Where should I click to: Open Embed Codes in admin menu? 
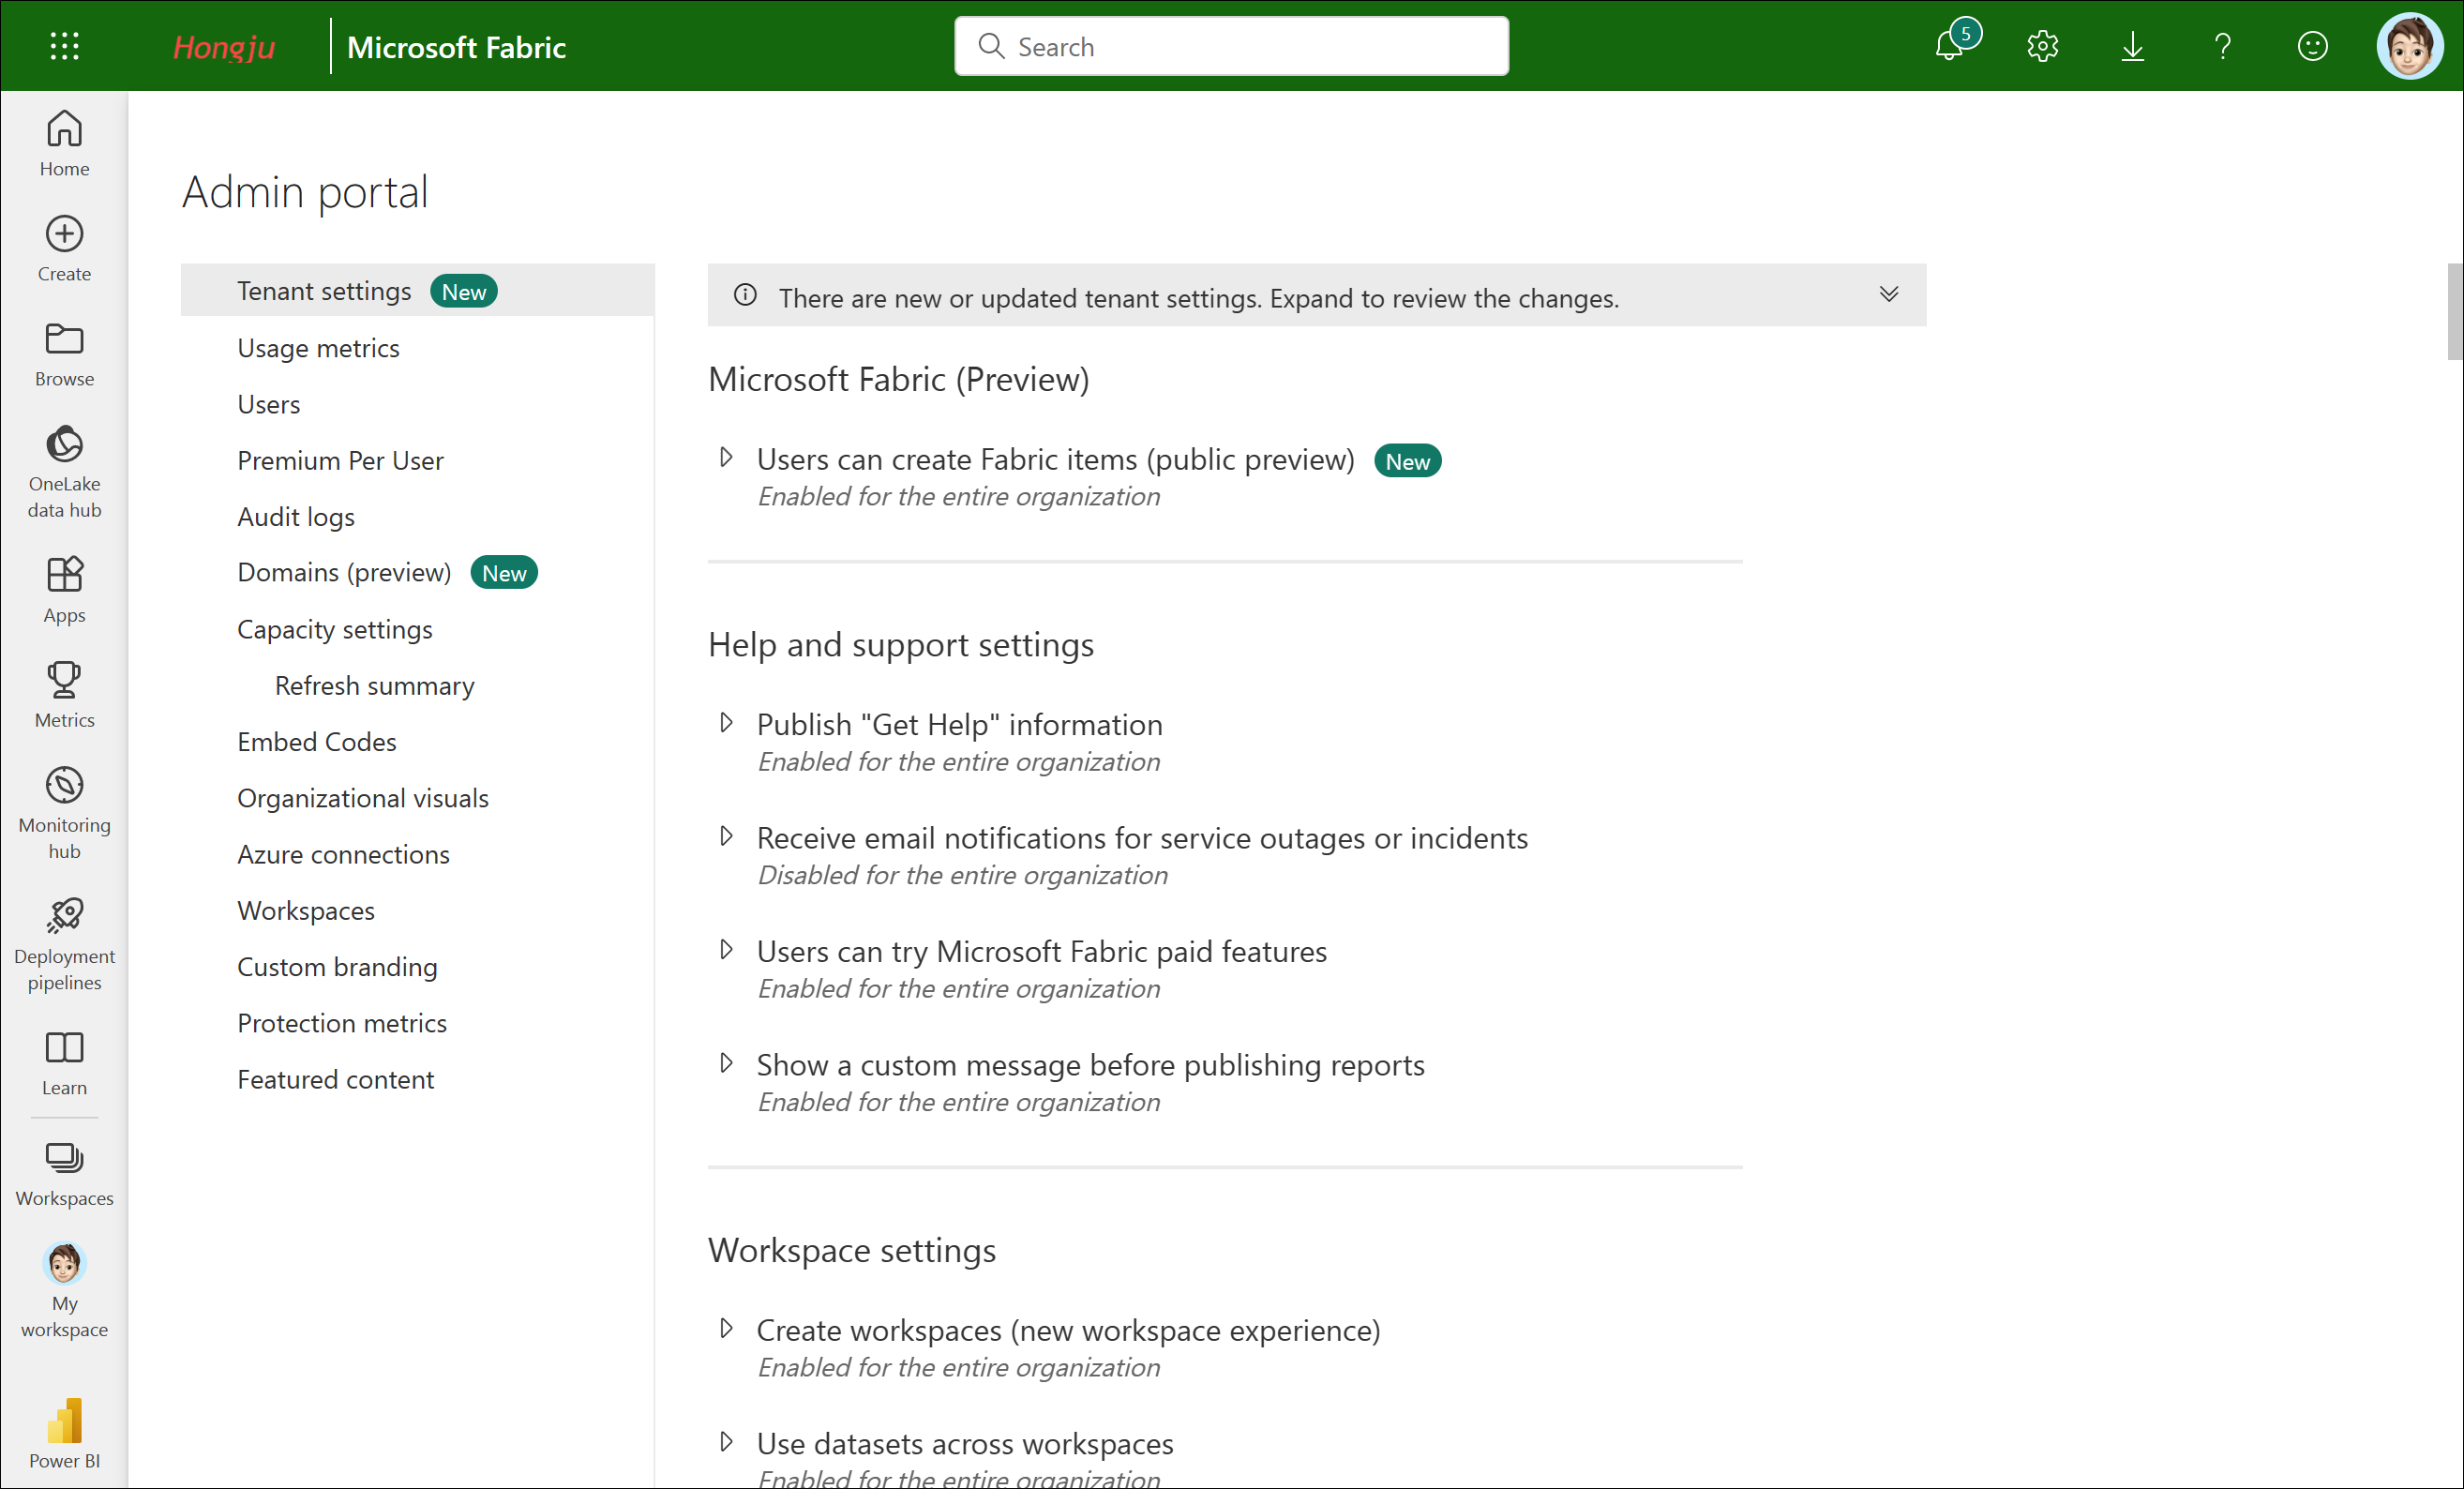pos(316,742)
